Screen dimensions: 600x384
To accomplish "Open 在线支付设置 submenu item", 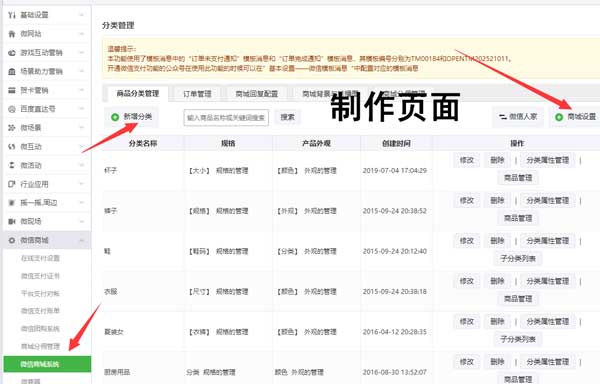I will (x=40, y=258).
